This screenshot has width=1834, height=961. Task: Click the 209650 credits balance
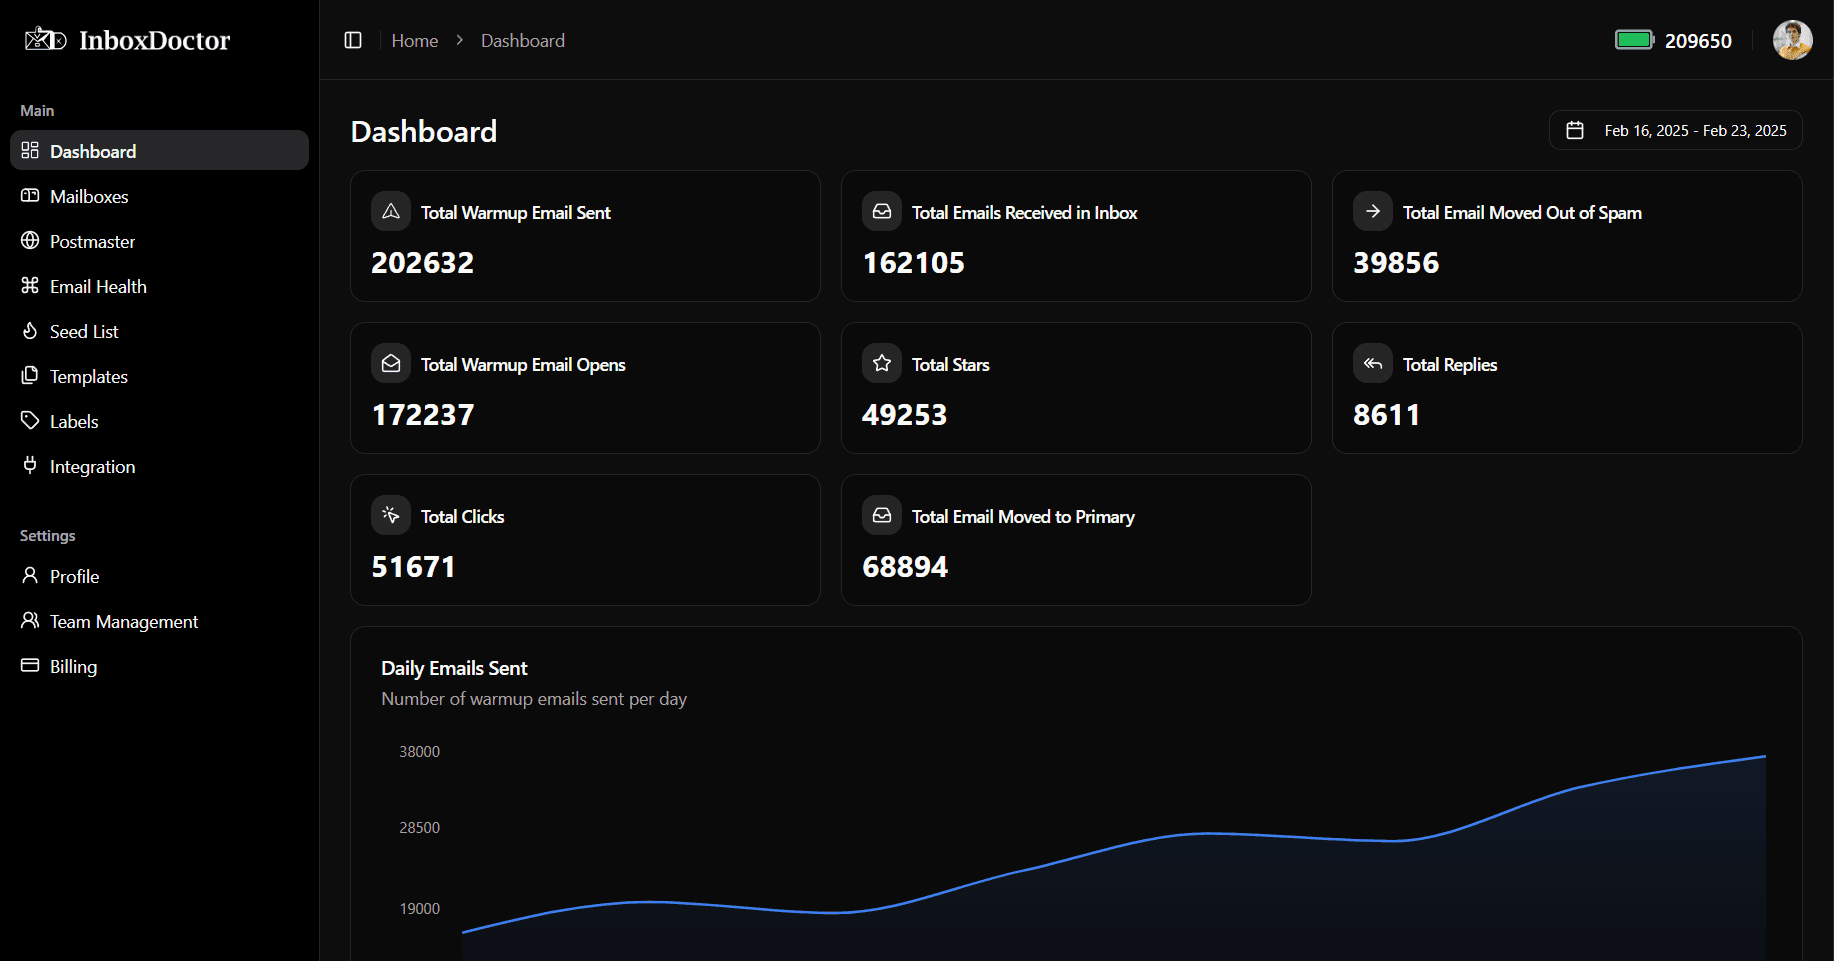coord(1698,41)
